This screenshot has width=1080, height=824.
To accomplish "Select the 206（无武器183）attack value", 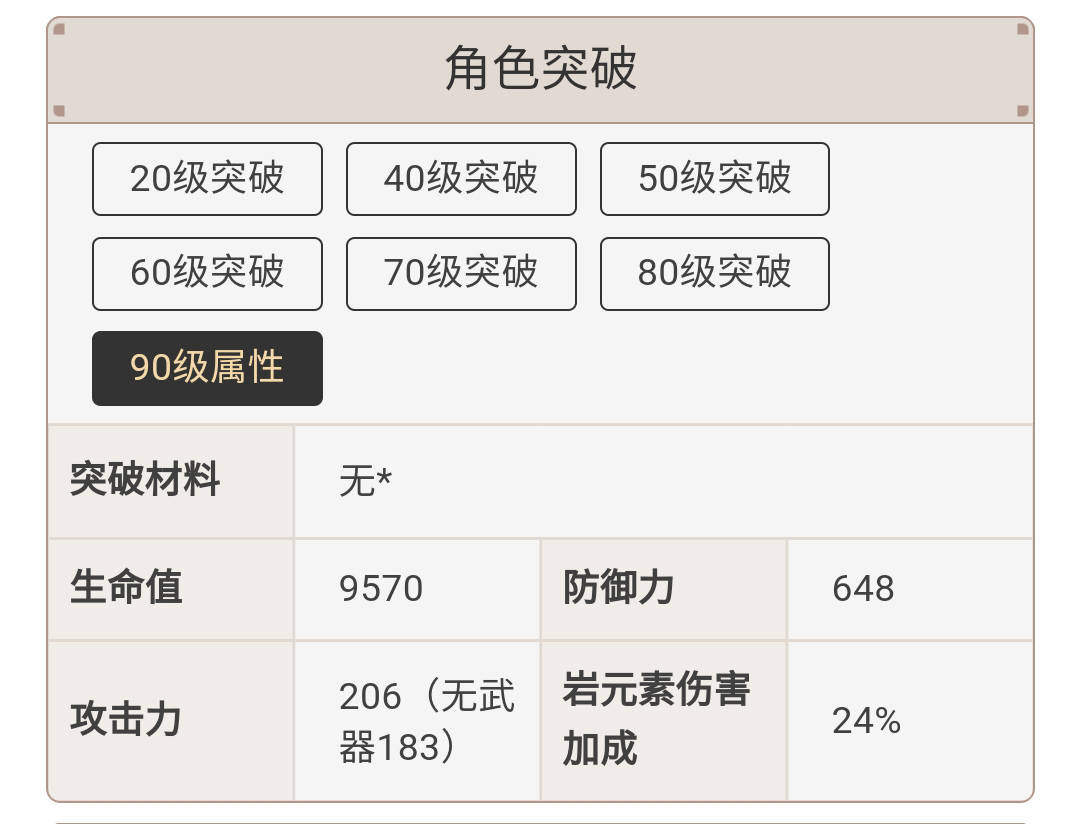I will coord(427,721).
